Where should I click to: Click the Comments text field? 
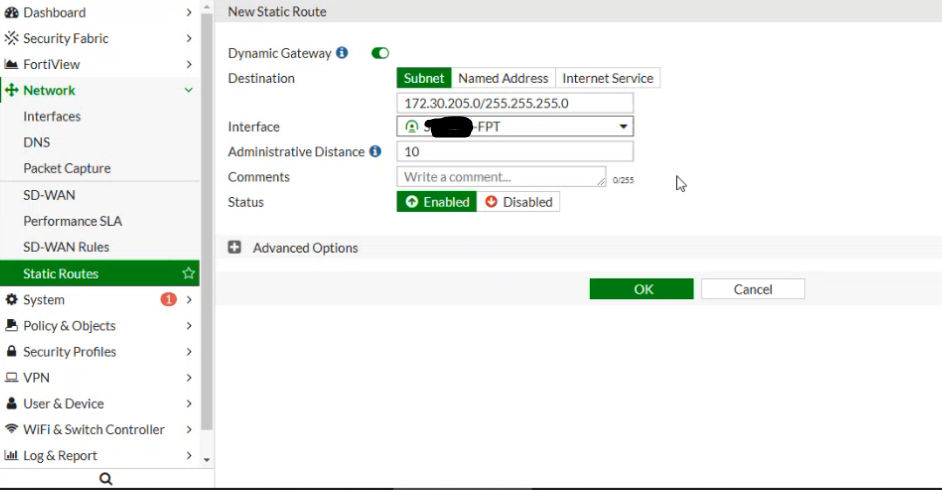500,177
